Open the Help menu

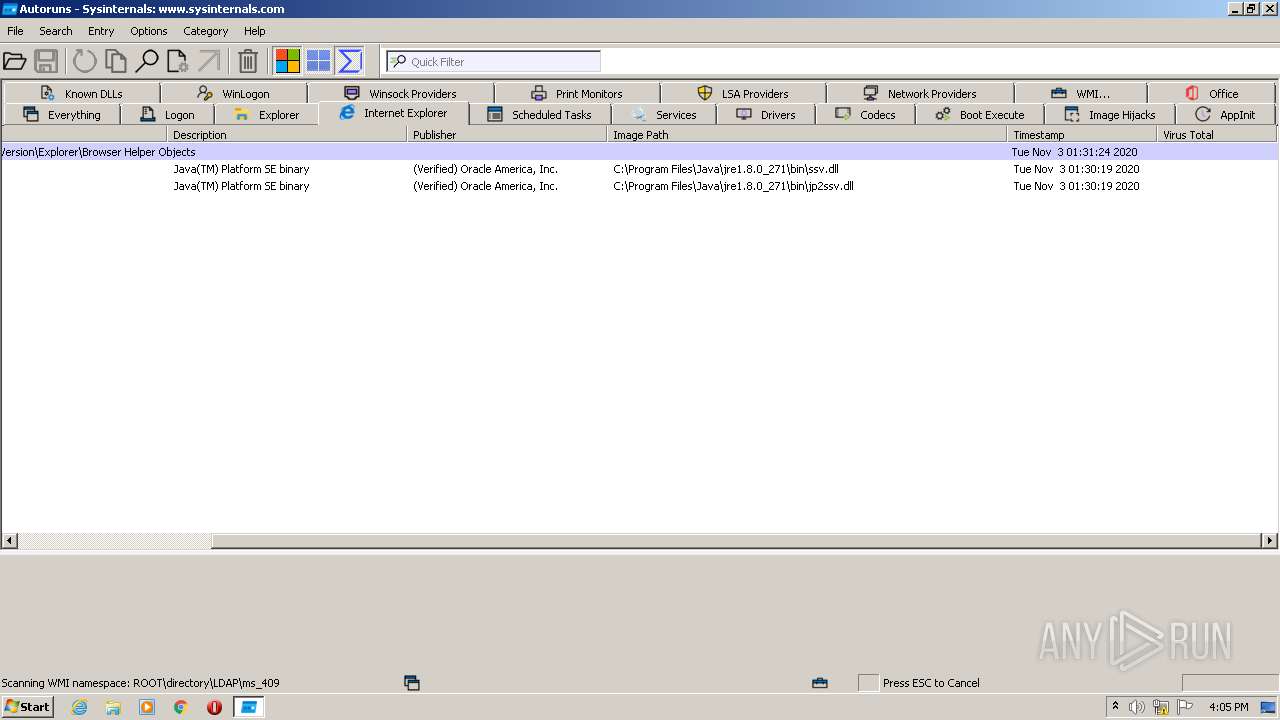pos(255,31)
